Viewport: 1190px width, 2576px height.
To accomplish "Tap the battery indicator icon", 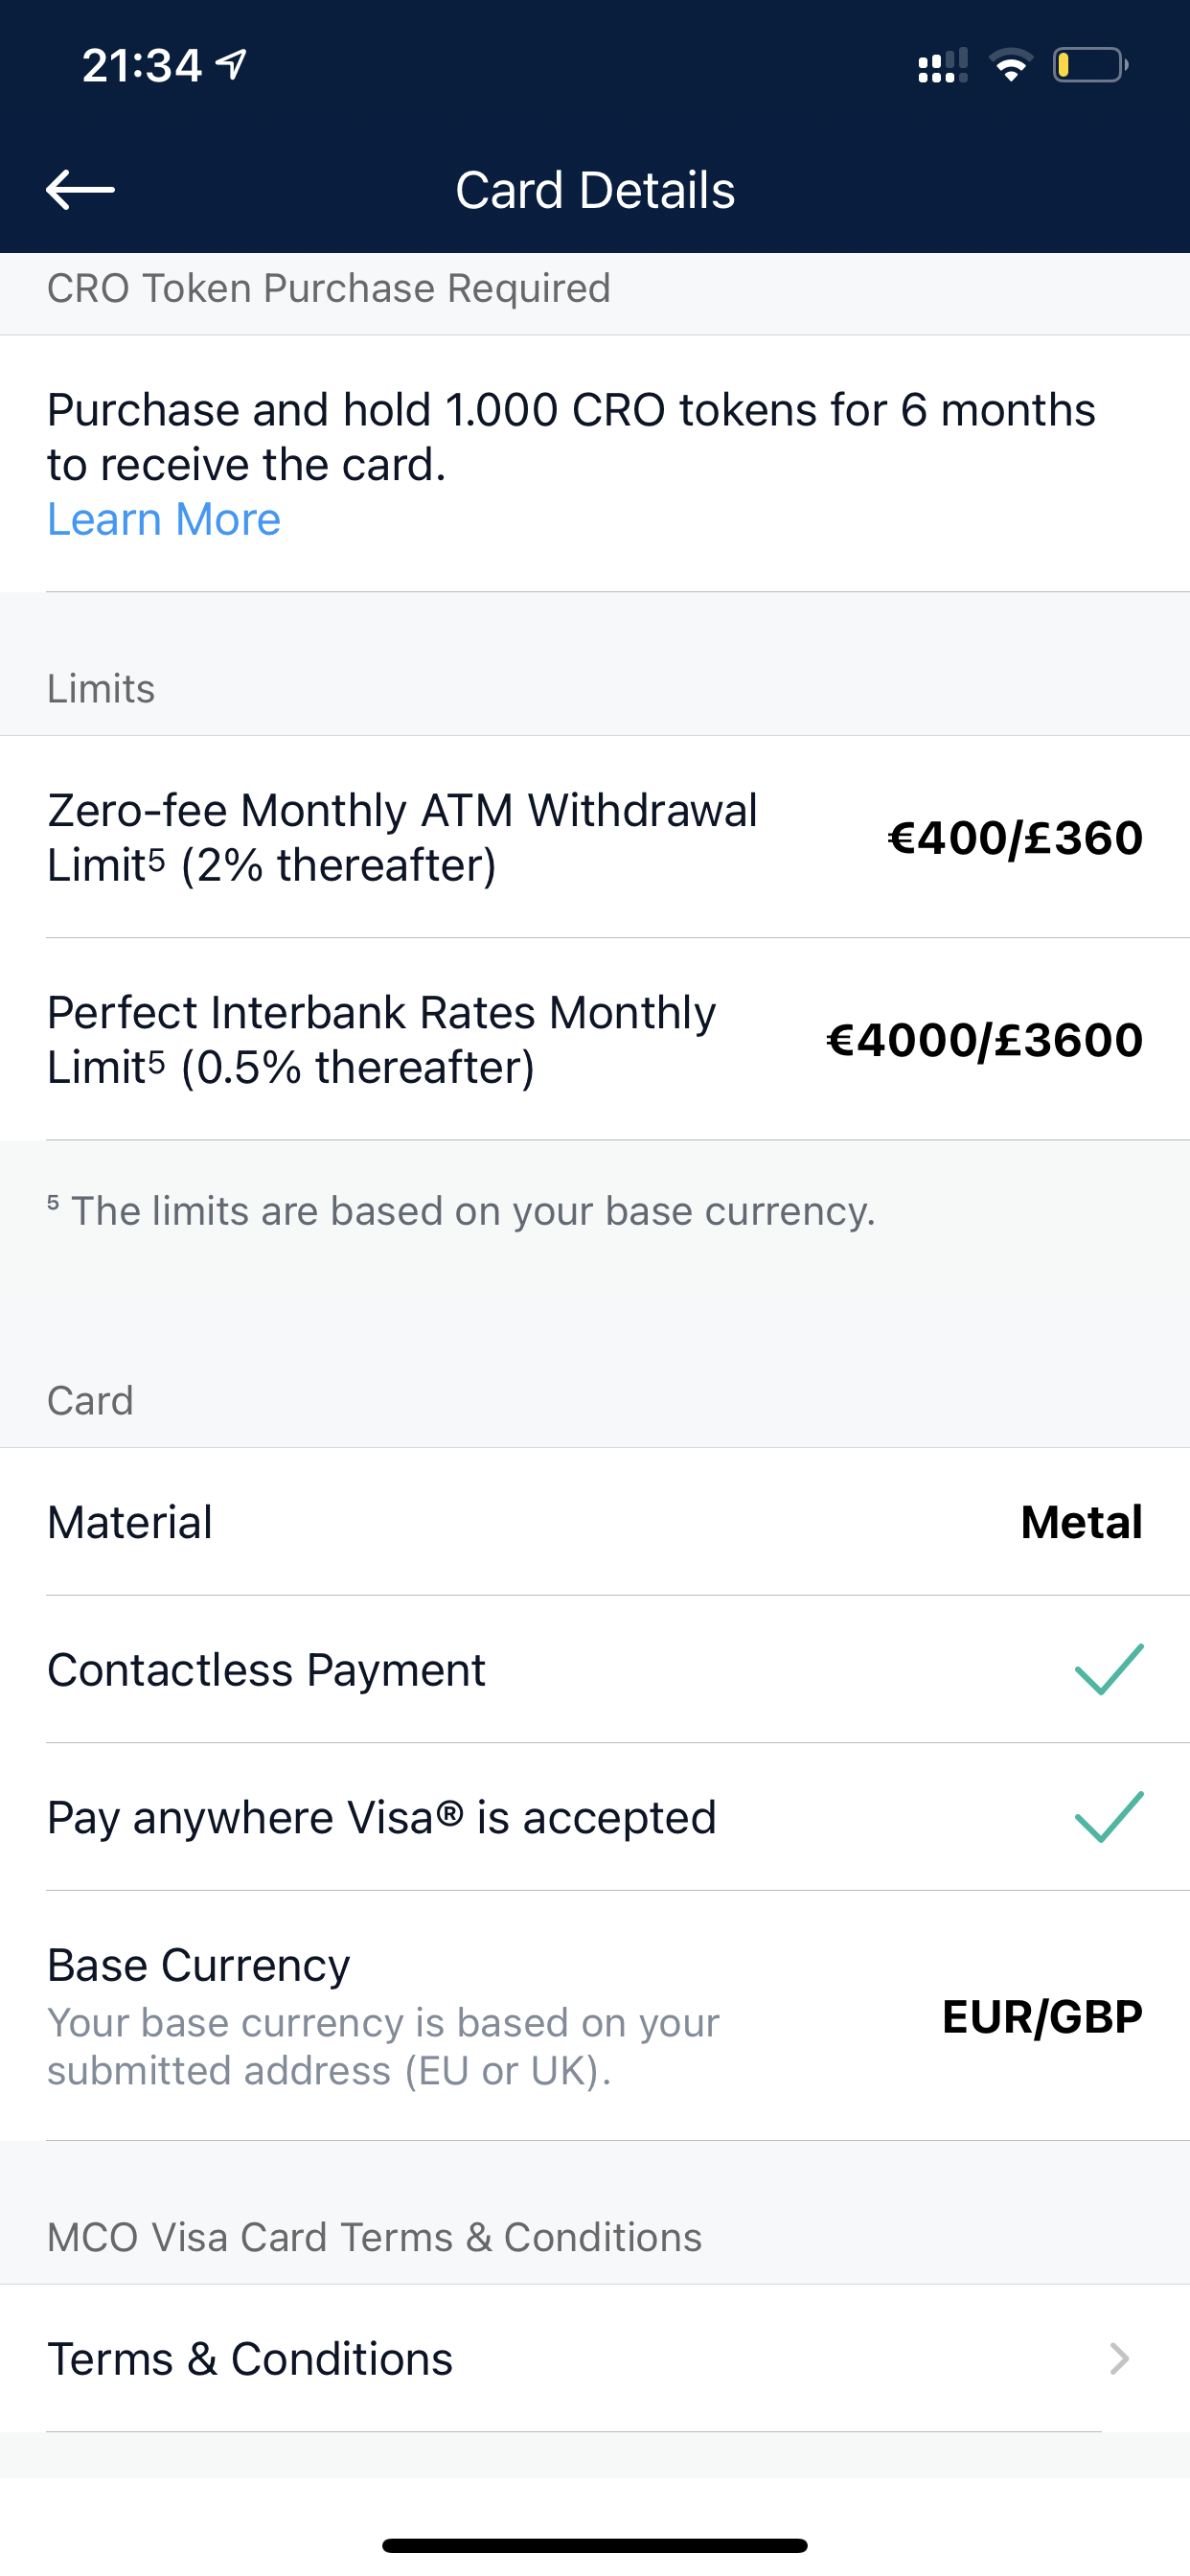I will pyautogui.click(x=1090, y=65).
